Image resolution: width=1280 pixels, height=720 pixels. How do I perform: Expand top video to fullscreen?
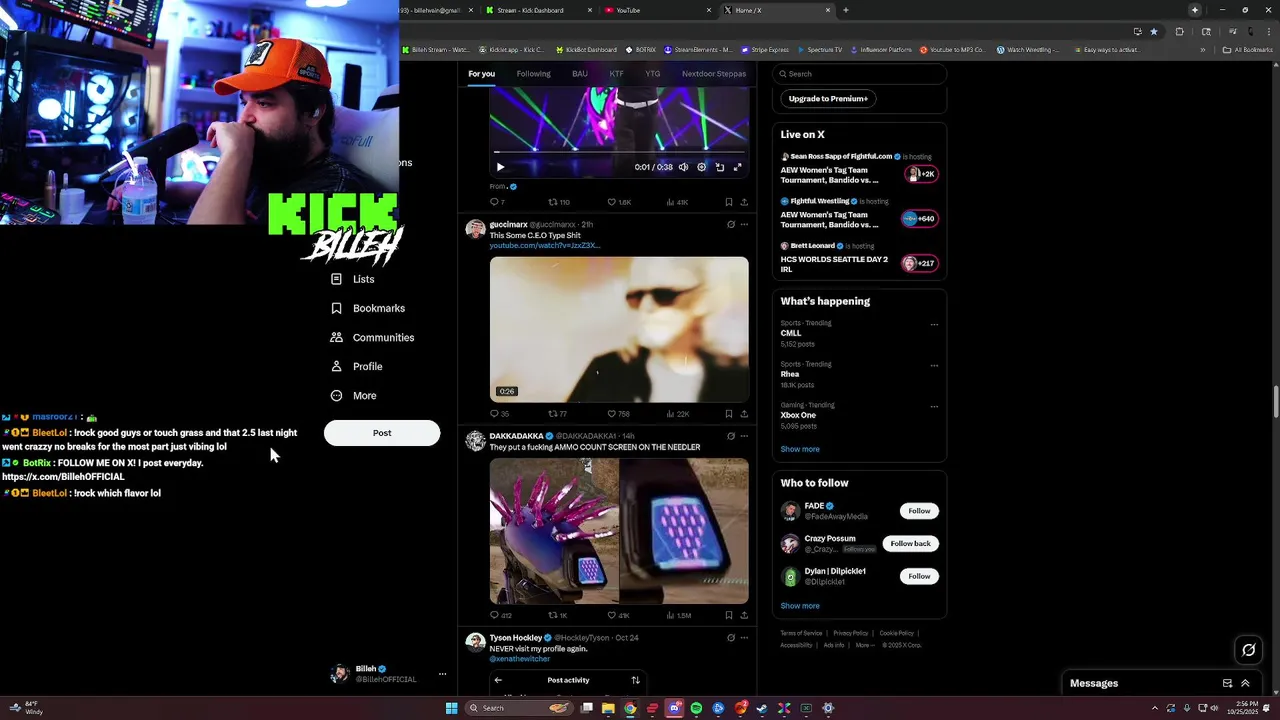coord(738,167)
